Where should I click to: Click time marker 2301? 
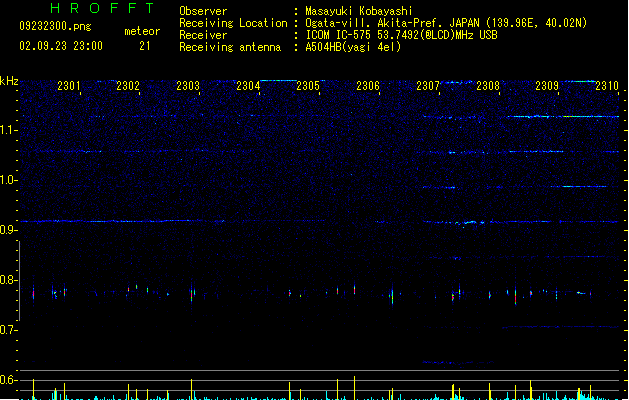[69, 86]
